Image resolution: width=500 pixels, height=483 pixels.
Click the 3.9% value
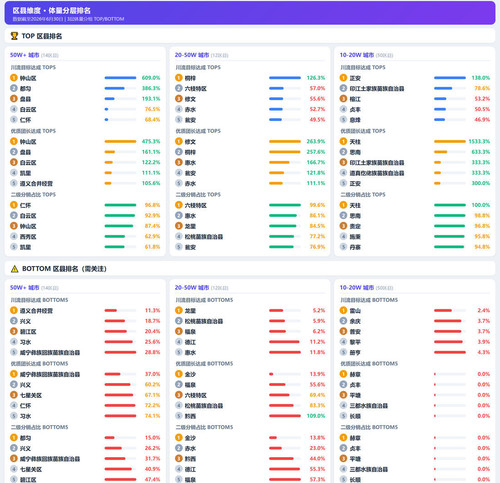point(484,342)
